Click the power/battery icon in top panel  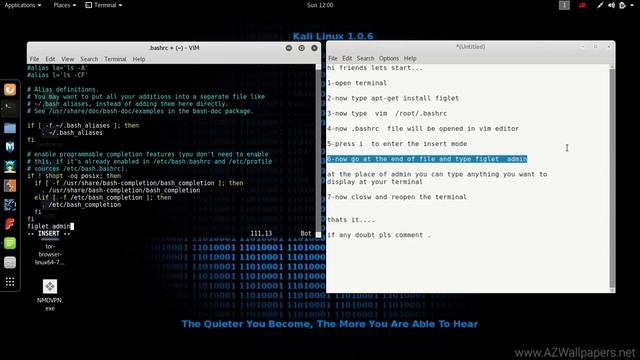tap(622, 5)
